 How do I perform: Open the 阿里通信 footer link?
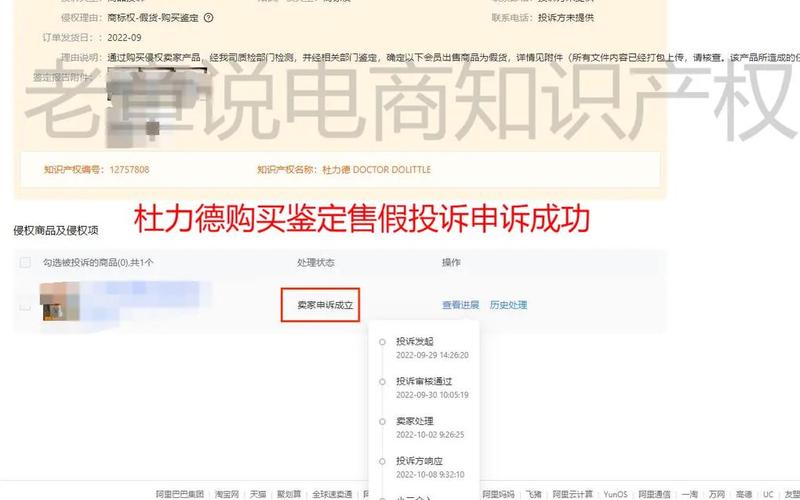click(x=654, y=494)
